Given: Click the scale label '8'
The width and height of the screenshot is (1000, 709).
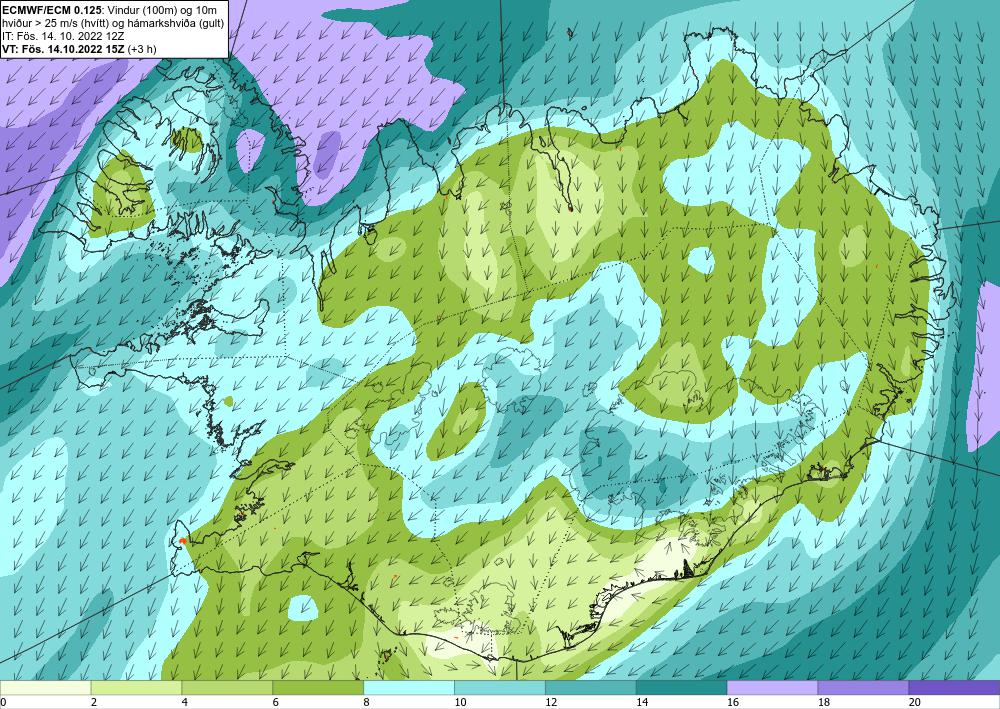Looking at the screenshot, I should 367,703.
